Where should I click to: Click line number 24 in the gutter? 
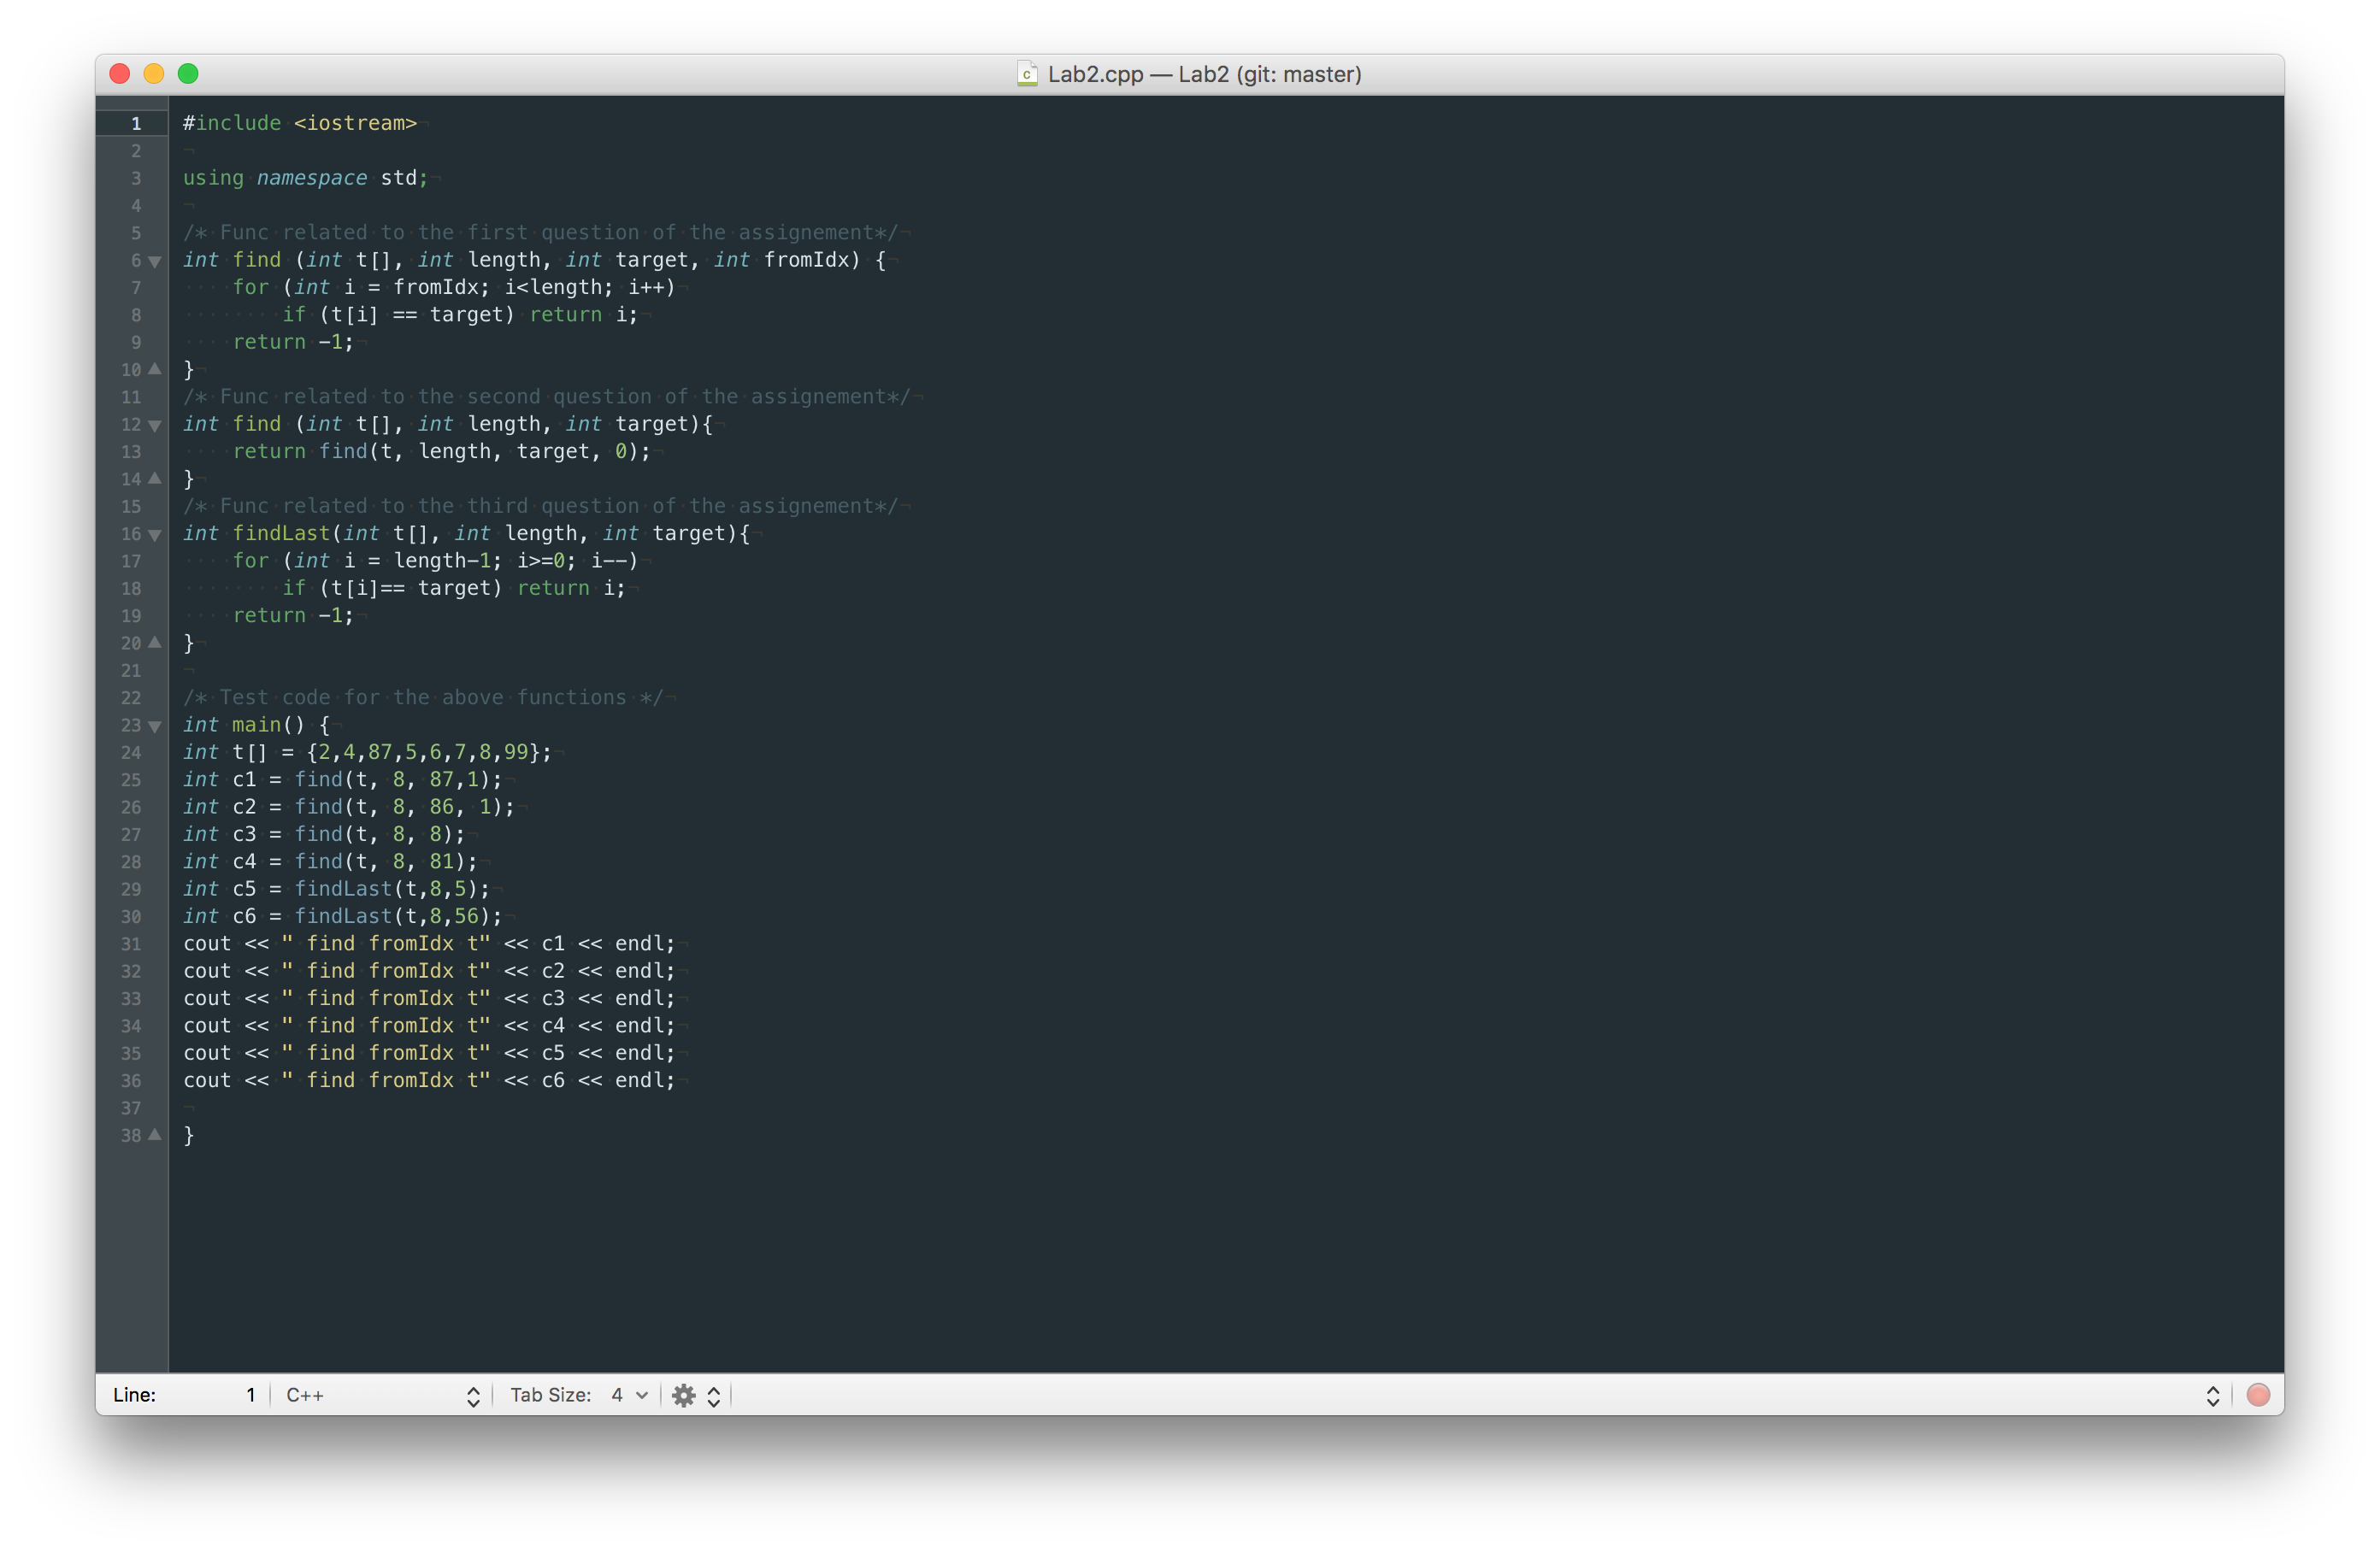(131, 753)
